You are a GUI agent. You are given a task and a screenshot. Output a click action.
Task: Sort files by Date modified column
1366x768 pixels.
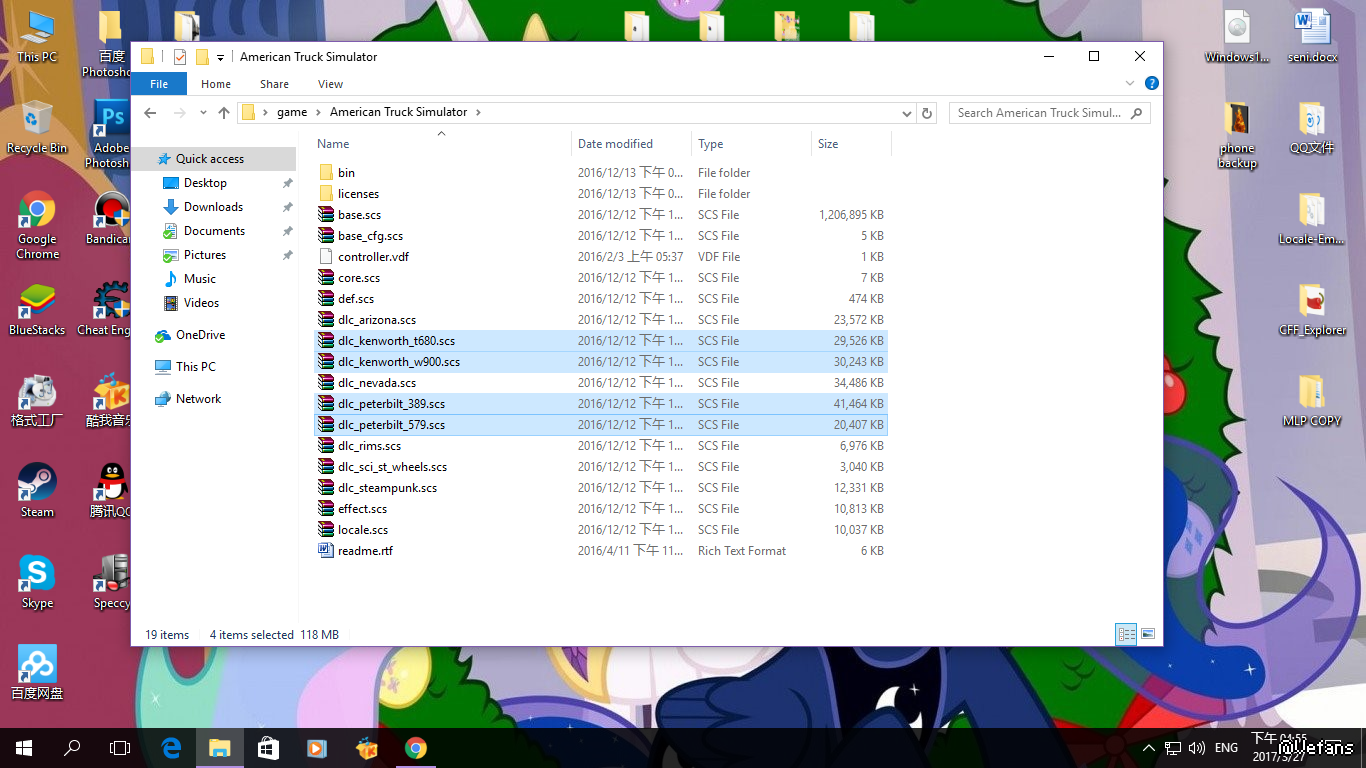tap(632, 144)
